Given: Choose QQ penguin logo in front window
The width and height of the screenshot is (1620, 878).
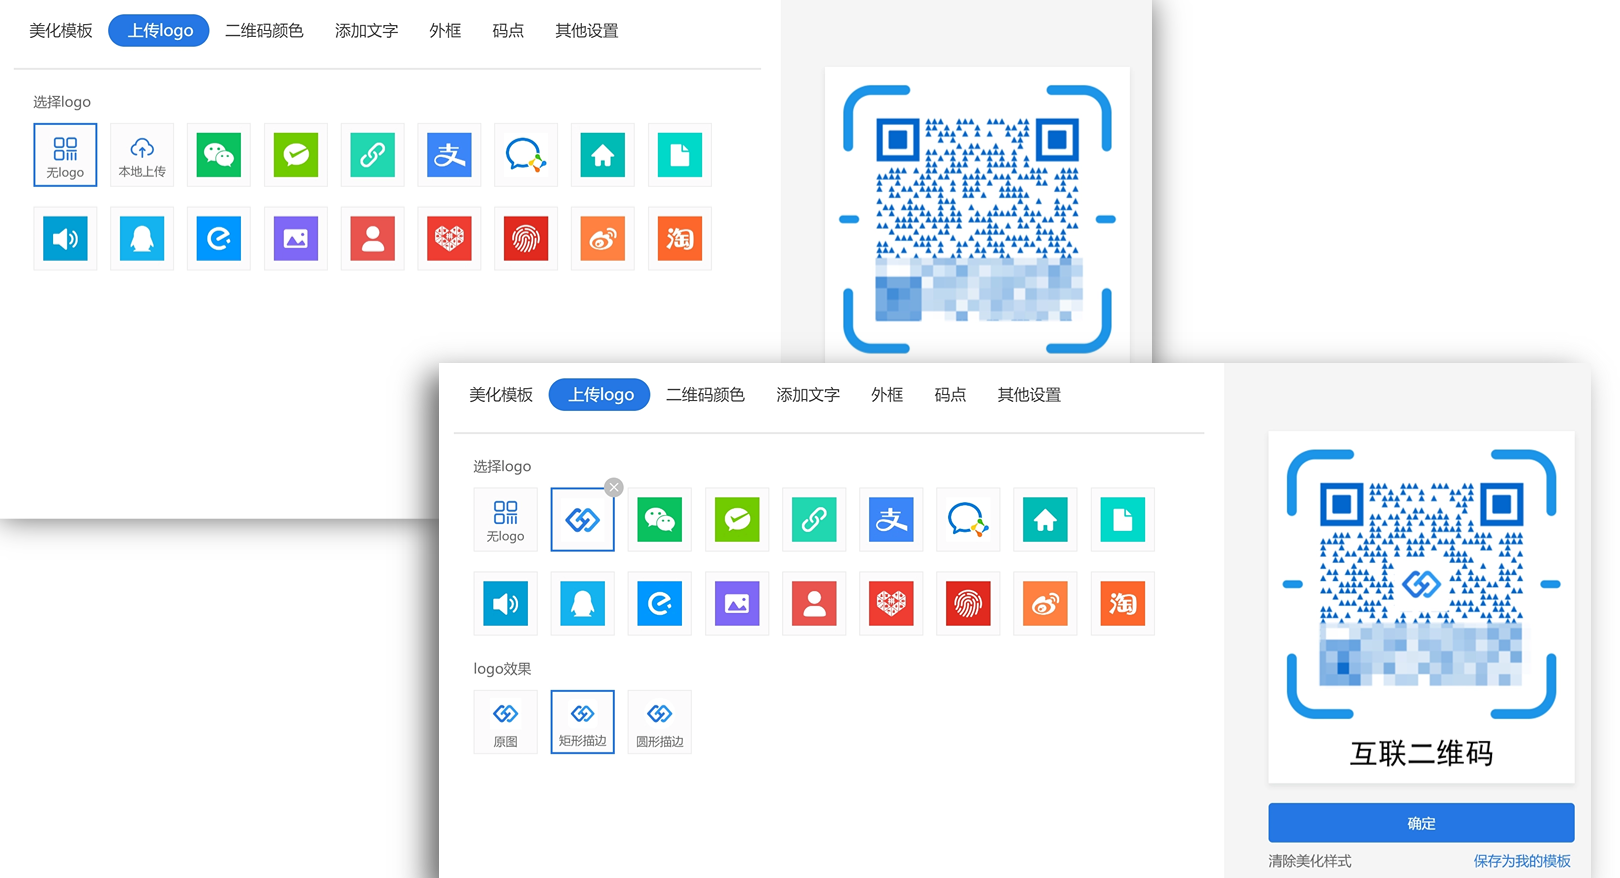Looking at the screenshot, I should coord(583,604).
